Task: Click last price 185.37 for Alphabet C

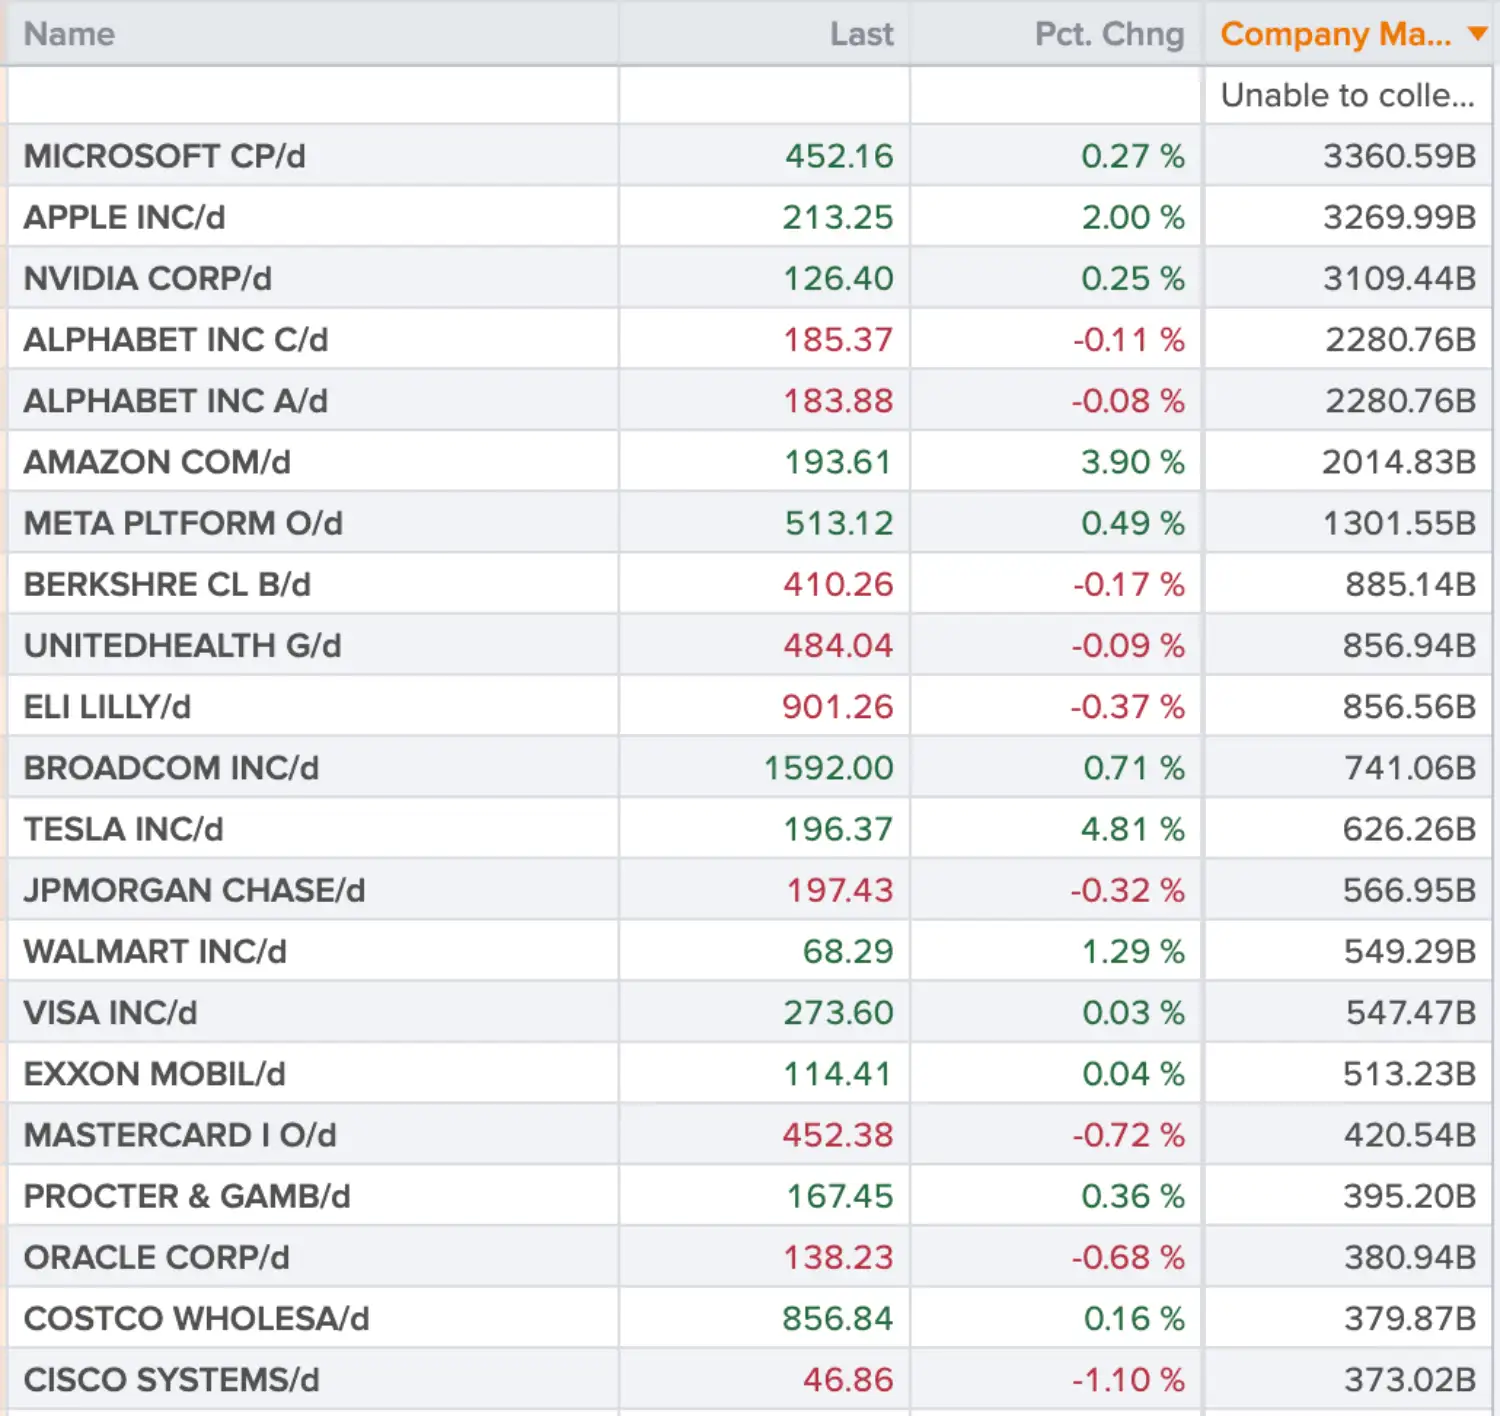Action: pos(838,340)
